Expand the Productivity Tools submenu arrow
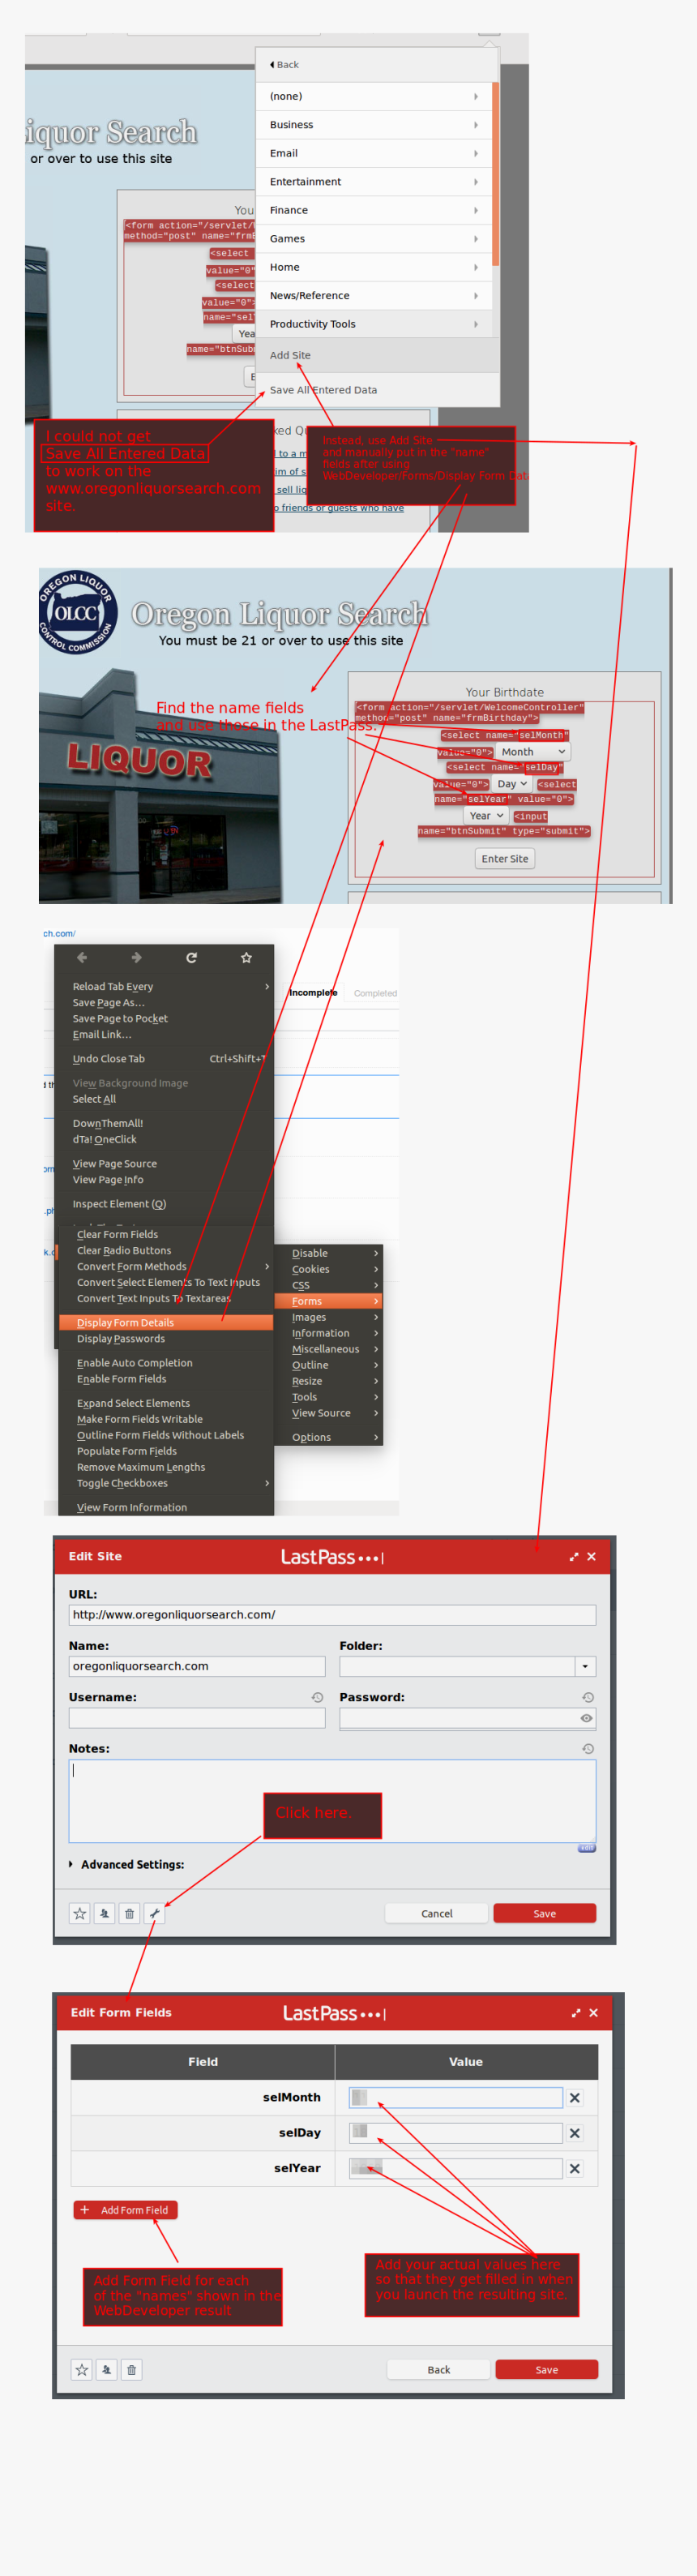Screen dimensions: 697x2576 point(476,324)
